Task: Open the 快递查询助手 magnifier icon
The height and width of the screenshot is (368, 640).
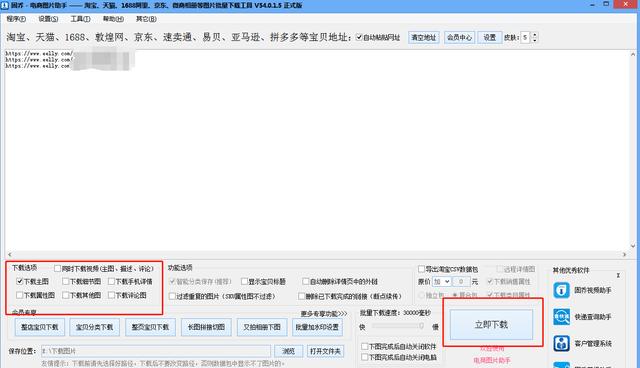Action: click(x=561, y=317)
